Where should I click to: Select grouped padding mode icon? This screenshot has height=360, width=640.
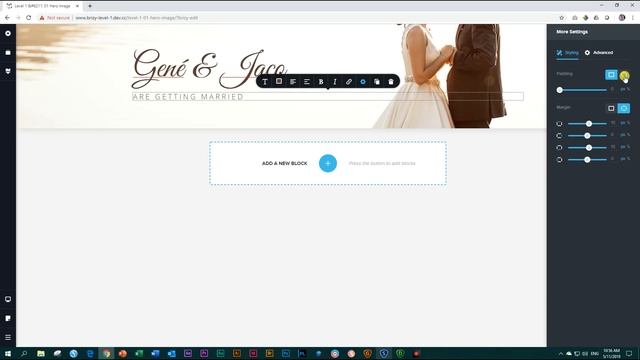pyautogui.click(x=611, y=75)
